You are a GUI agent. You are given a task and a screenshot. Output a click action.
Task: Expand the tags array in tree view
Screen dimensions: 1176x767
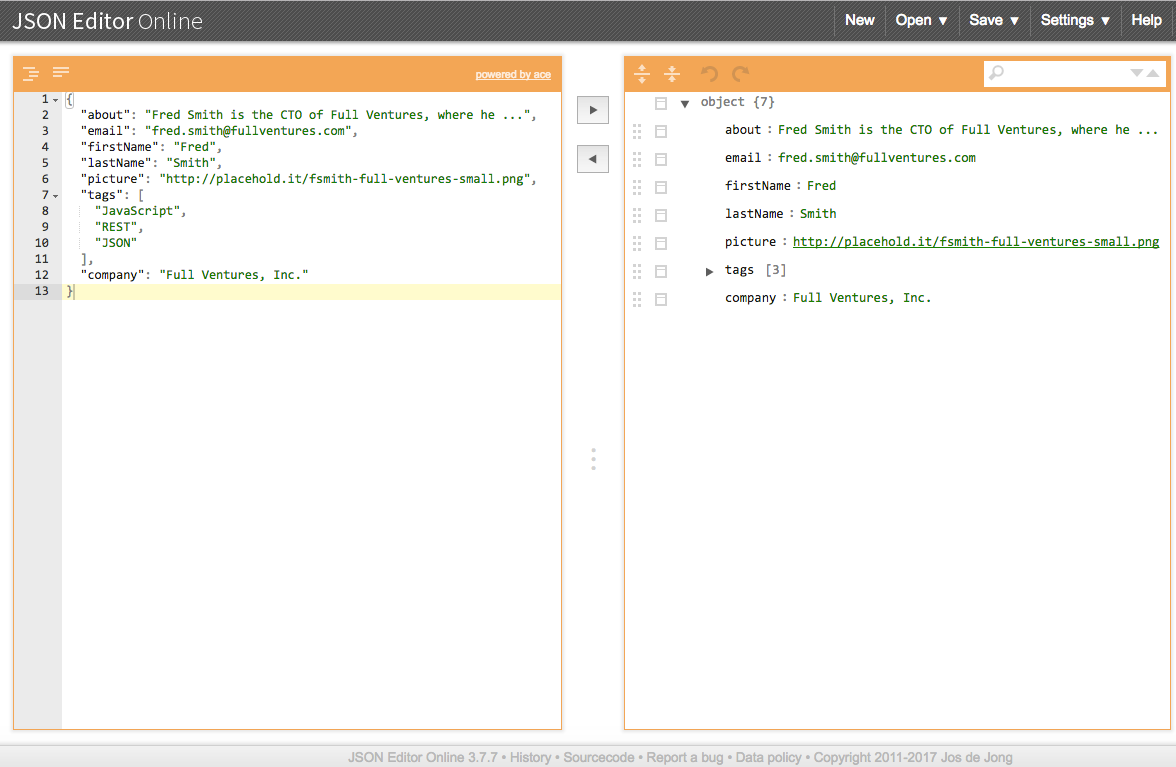tap(710, 270)
